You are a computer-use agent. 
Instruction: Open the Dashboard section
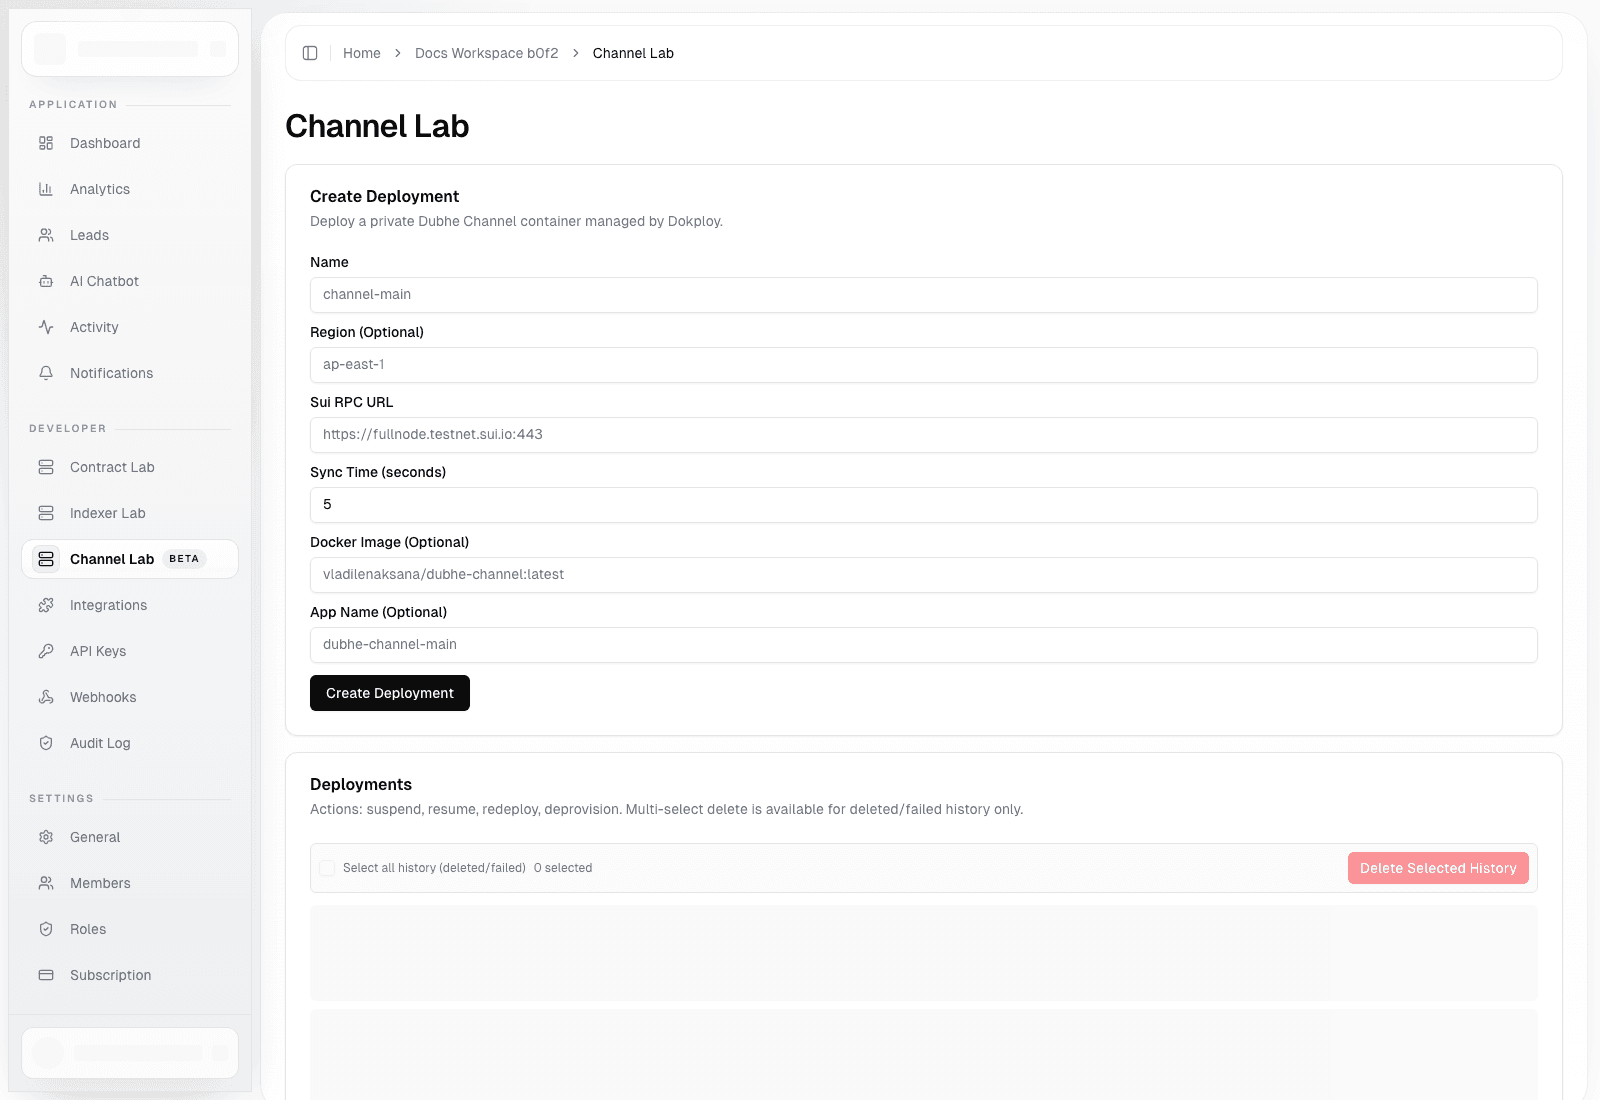[103, 143]
